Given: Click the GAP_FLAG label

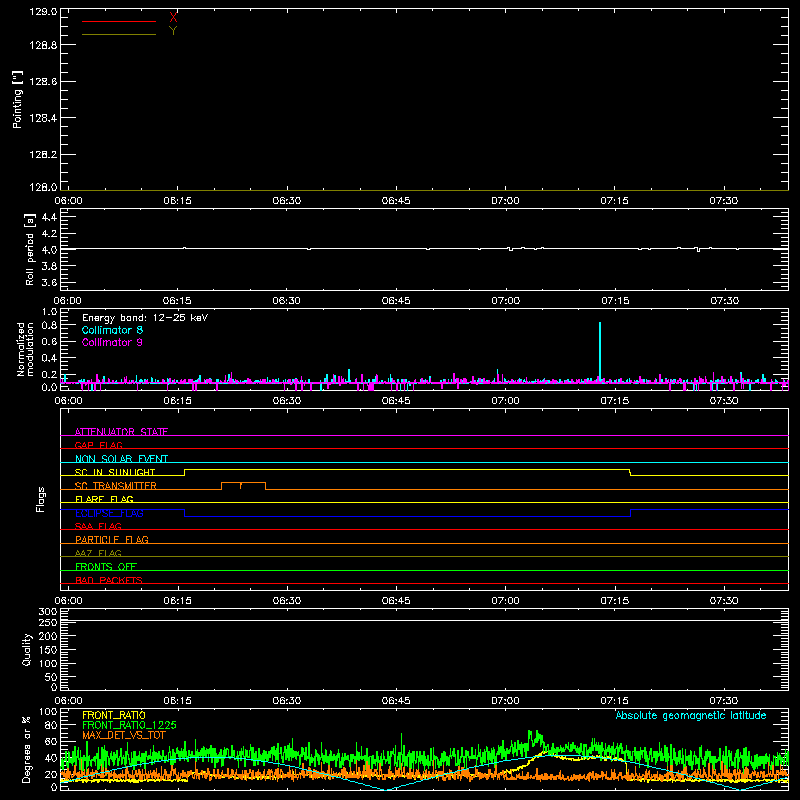Looking at the screenshot, I should [98, 445].
